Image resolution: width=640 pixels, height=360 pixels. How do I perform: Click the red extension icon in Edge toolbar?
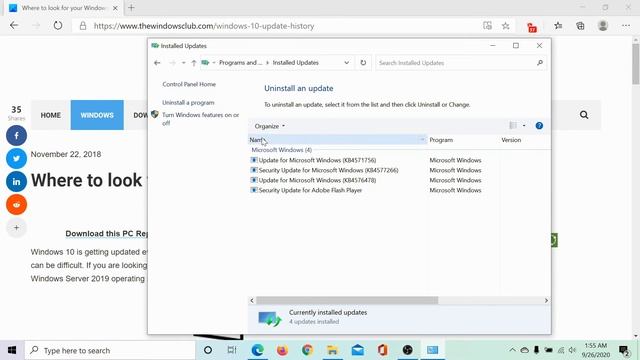532,27
